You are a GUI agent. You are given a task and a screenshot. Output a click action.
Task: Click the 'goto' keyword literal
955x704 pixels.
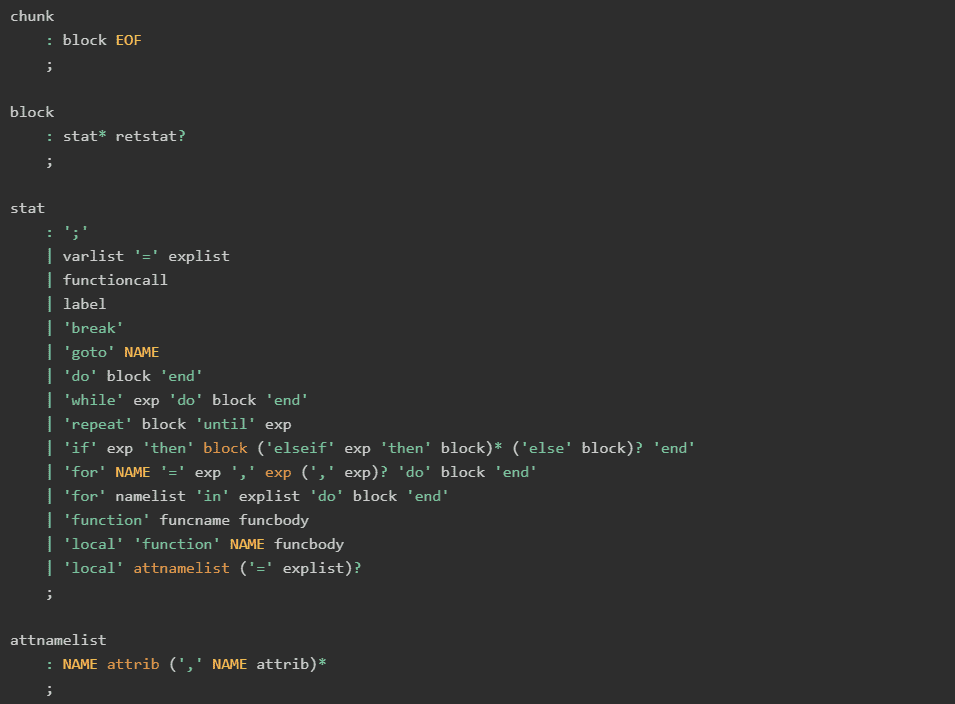tap(89, 352)
